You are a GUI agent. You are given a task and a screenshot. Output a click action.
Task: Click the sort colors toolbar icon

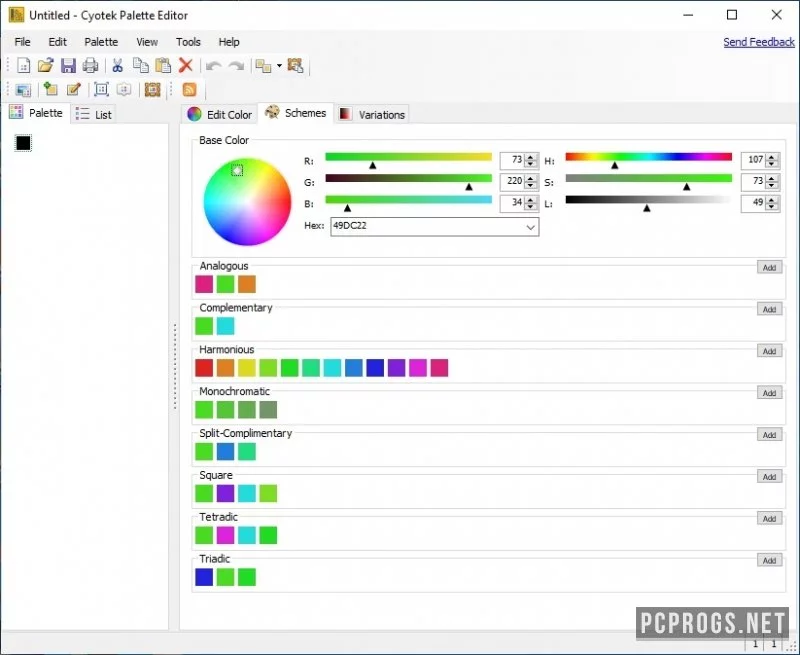click(263, 66)
